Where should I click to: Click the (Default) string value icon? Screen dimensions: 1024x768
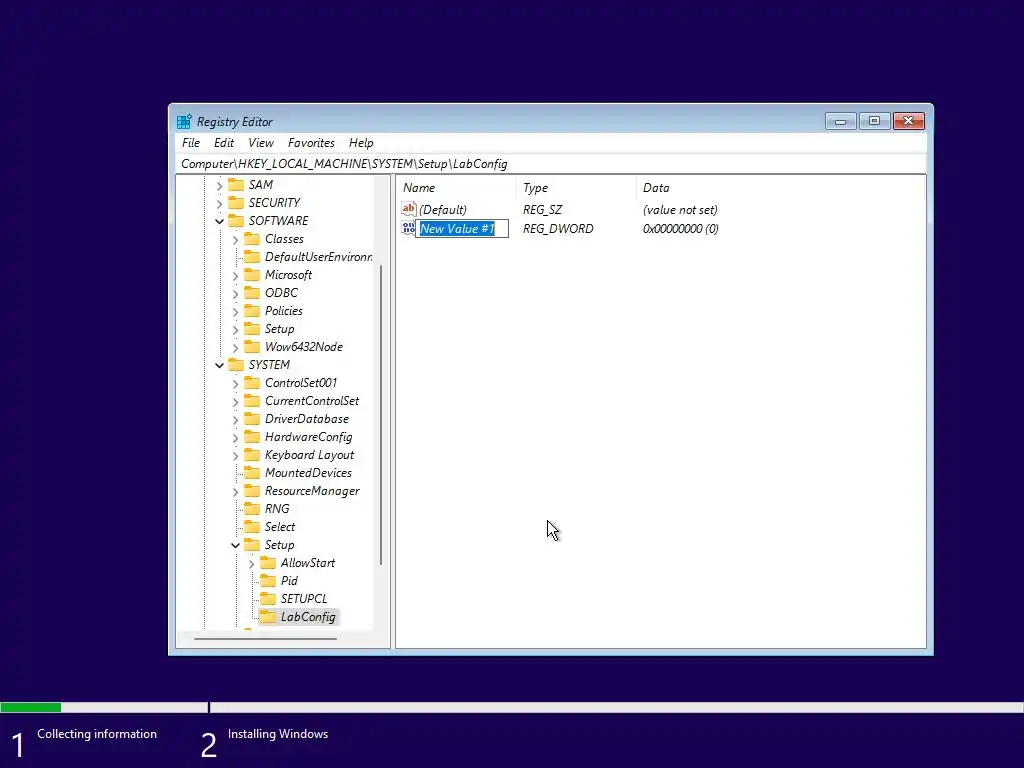[x=409, y=209]
